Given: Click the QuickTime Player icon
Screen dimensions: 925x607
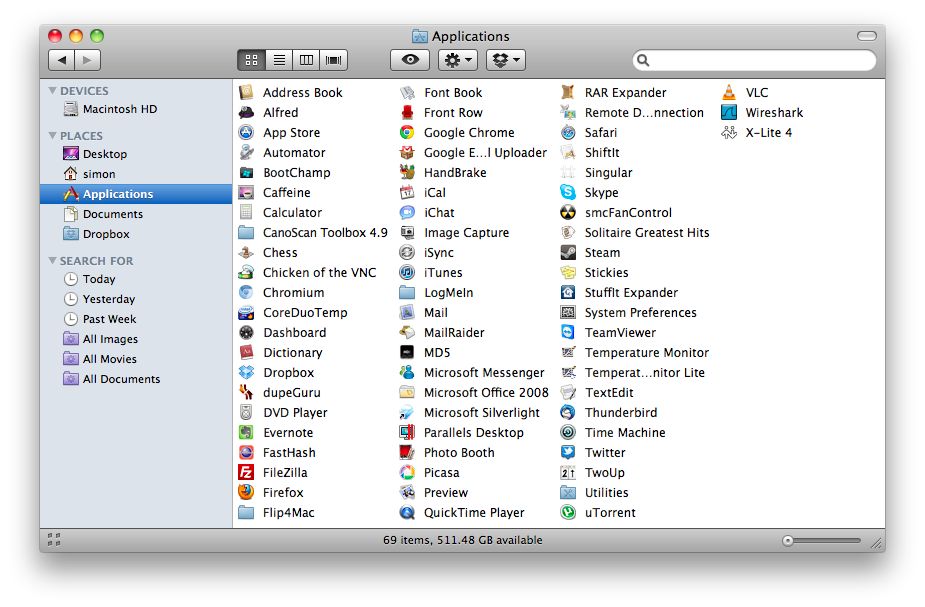Looking at the screenshot, I should [407, 513].
